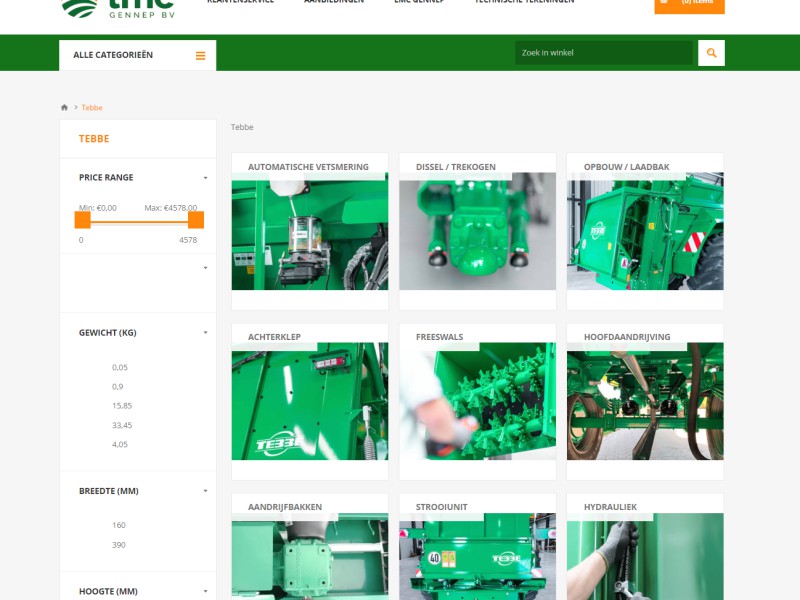Select weight filter value 4,05
Screen dimensions: 800x600
[x=120, y=444]
